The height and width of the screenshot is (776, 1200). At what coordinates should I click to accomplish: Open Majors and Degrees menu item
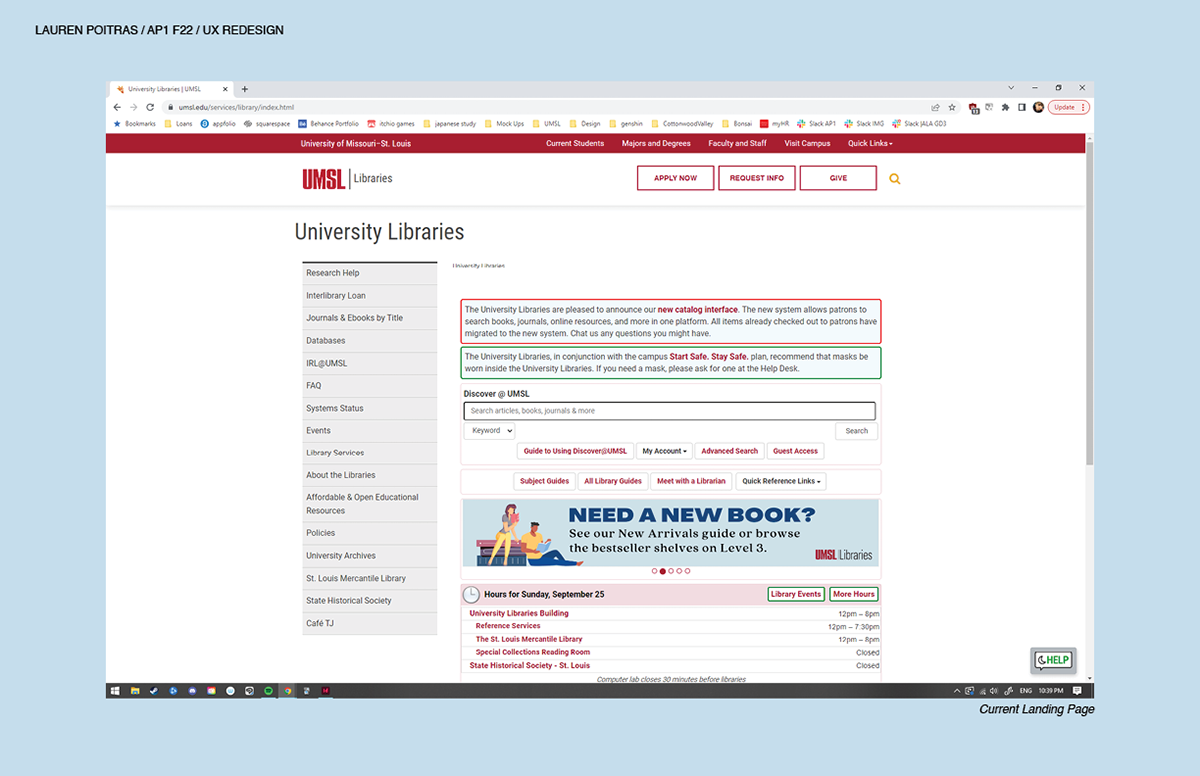(x=656, y=143)
